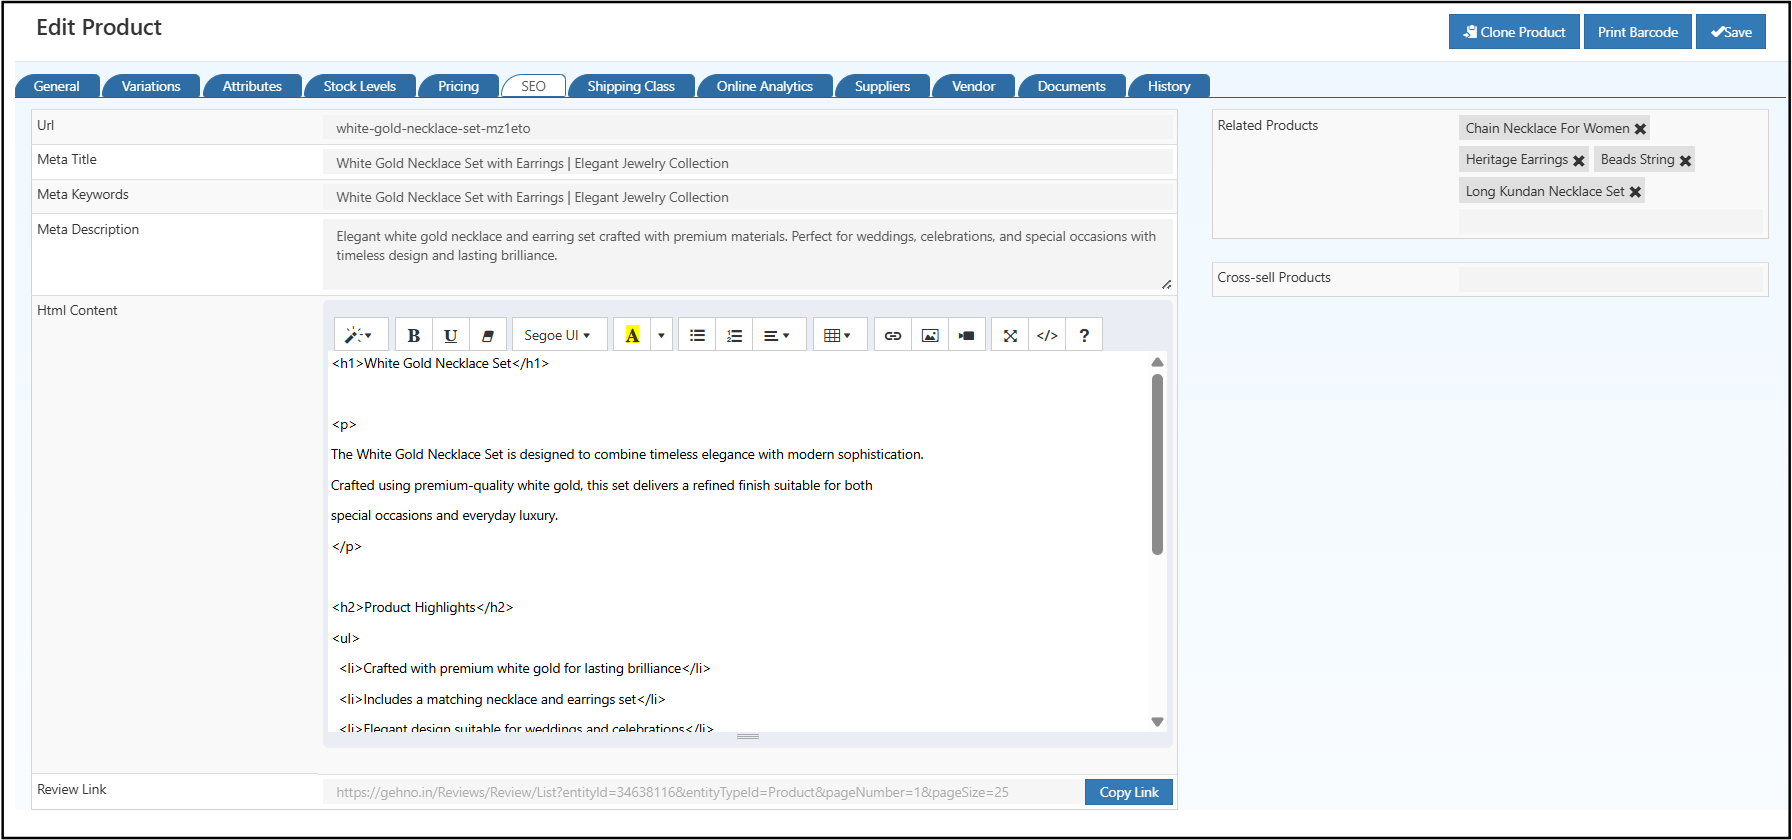The width and height of the screenshot is (1792, 840).
Task: Click the Clone Product button
Action: pyautogui.click(x=1514, y=32)
